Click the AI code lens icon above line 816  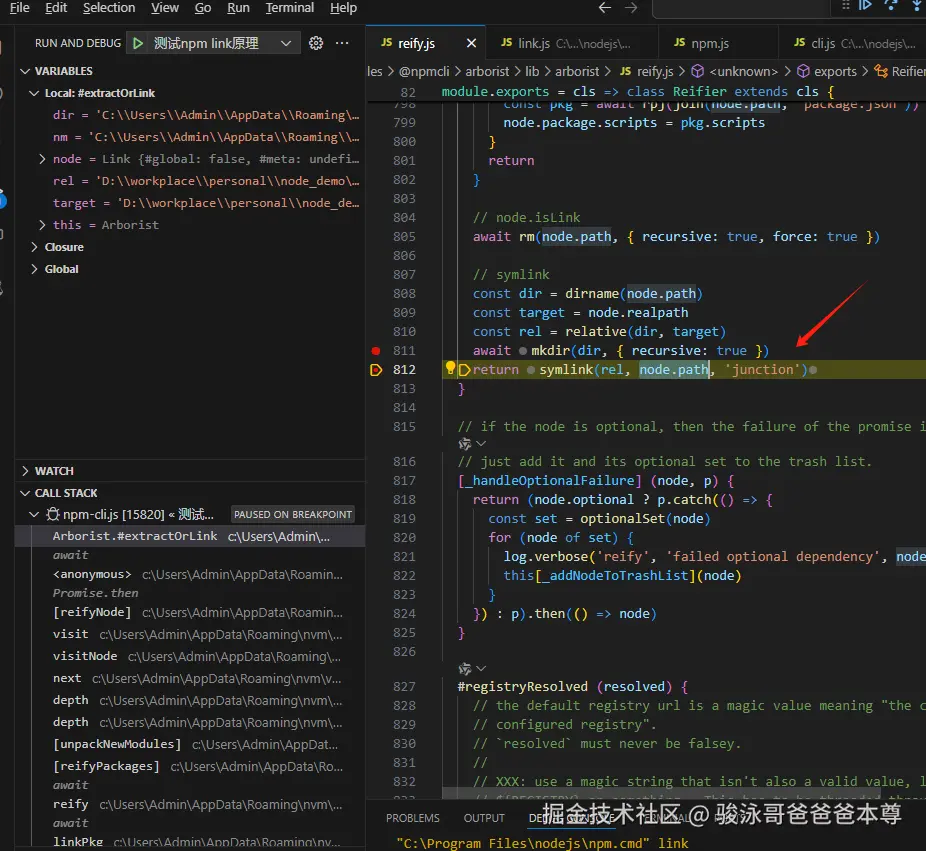point(465,443)
